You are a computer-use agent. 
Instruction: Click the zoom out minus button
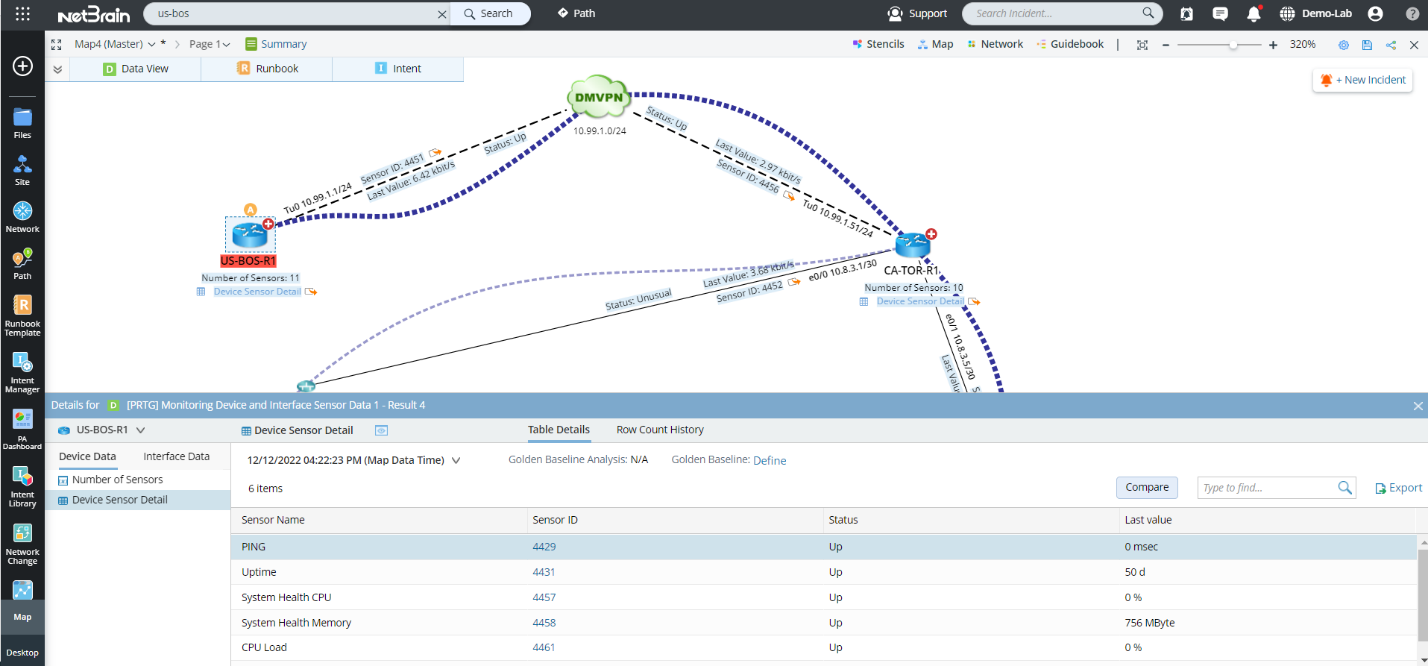click(1166, 45)
